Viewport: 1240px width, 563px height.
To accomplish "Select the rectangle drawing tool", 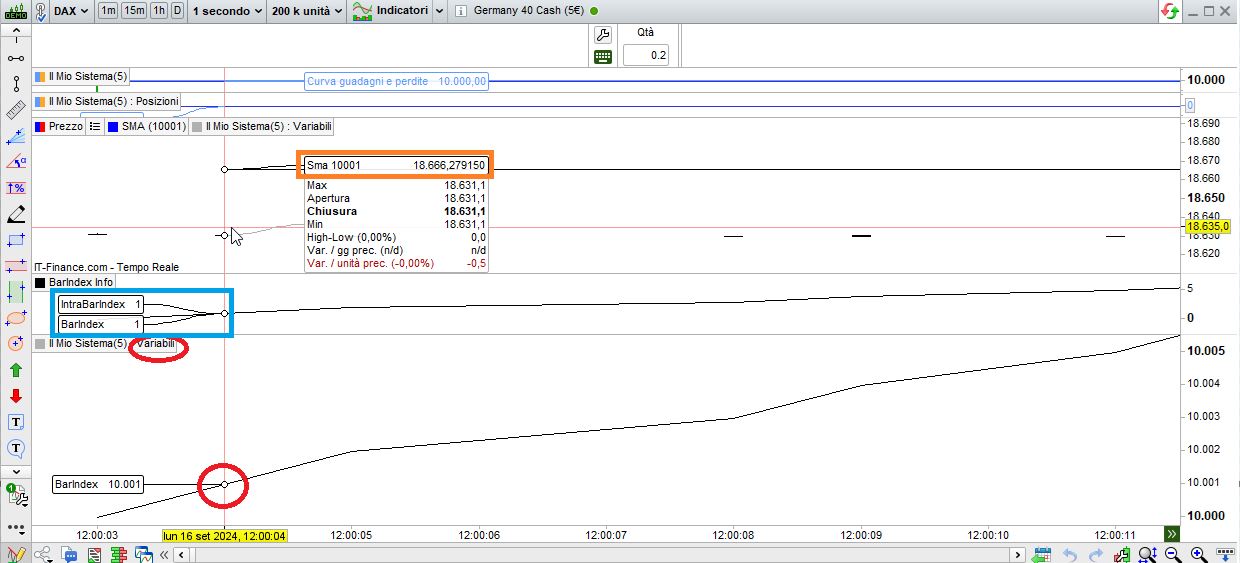I will (16, 240).
